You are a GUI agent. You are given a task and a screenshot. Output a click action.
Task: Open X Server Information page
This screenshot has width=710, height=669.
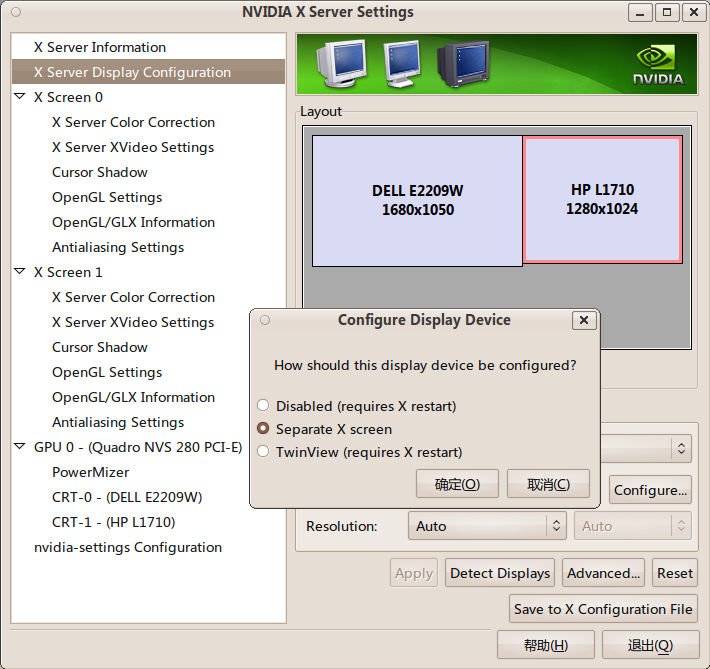[x=100, y=47]
